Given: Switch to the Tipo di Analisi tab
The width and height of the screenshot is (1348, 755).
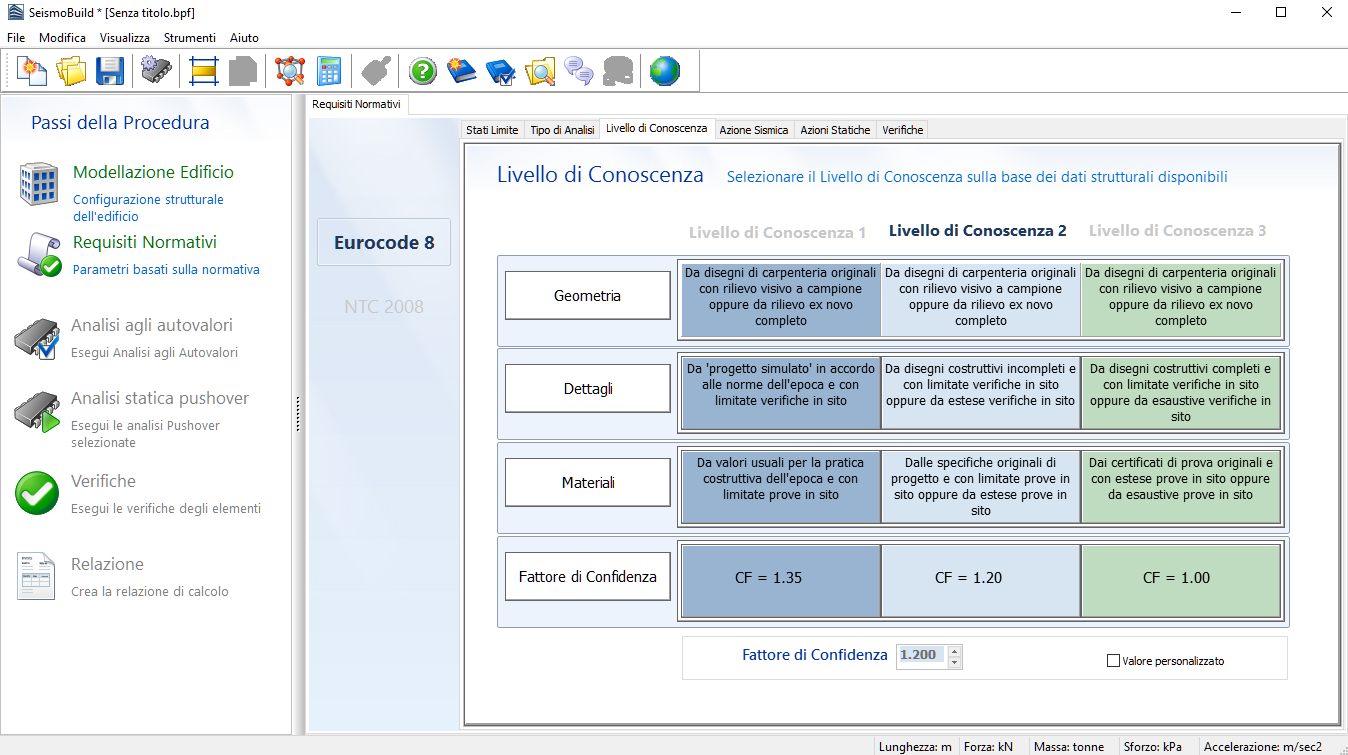Looking at the screenshot, I should pyautogui.click(x=562, y=130).
